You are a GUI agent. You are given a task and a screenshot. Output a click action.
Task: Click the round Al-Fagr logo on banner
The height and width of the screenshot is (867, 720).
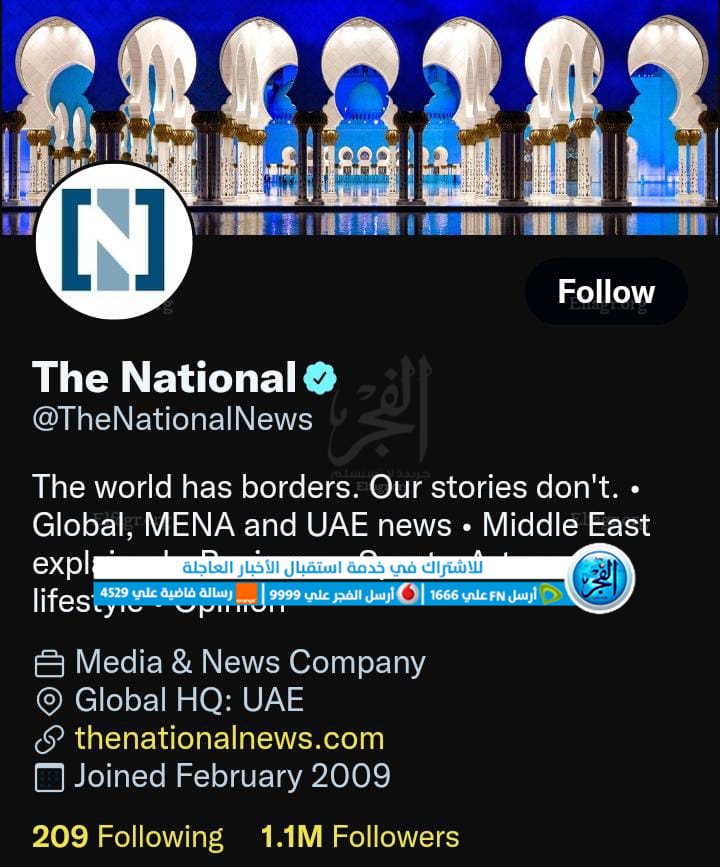[601, 578]
